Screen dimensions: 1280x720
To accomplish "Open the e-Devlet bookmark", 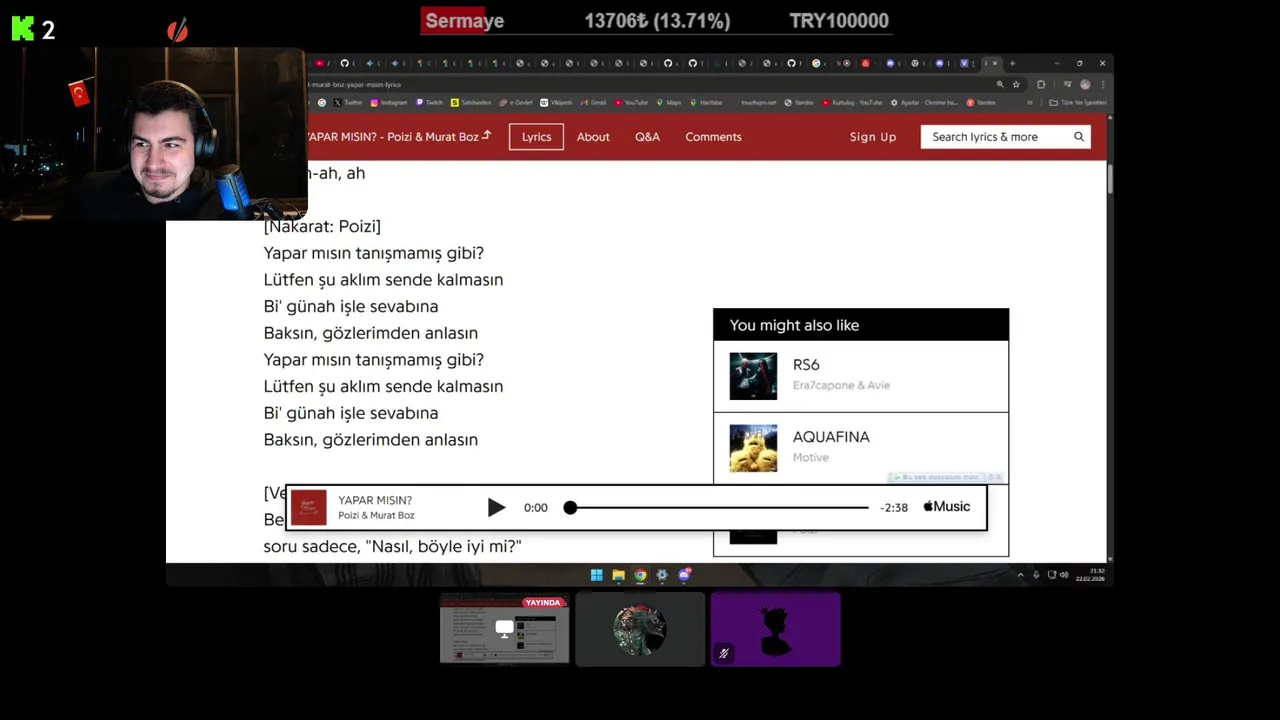I will pos(517,102).
